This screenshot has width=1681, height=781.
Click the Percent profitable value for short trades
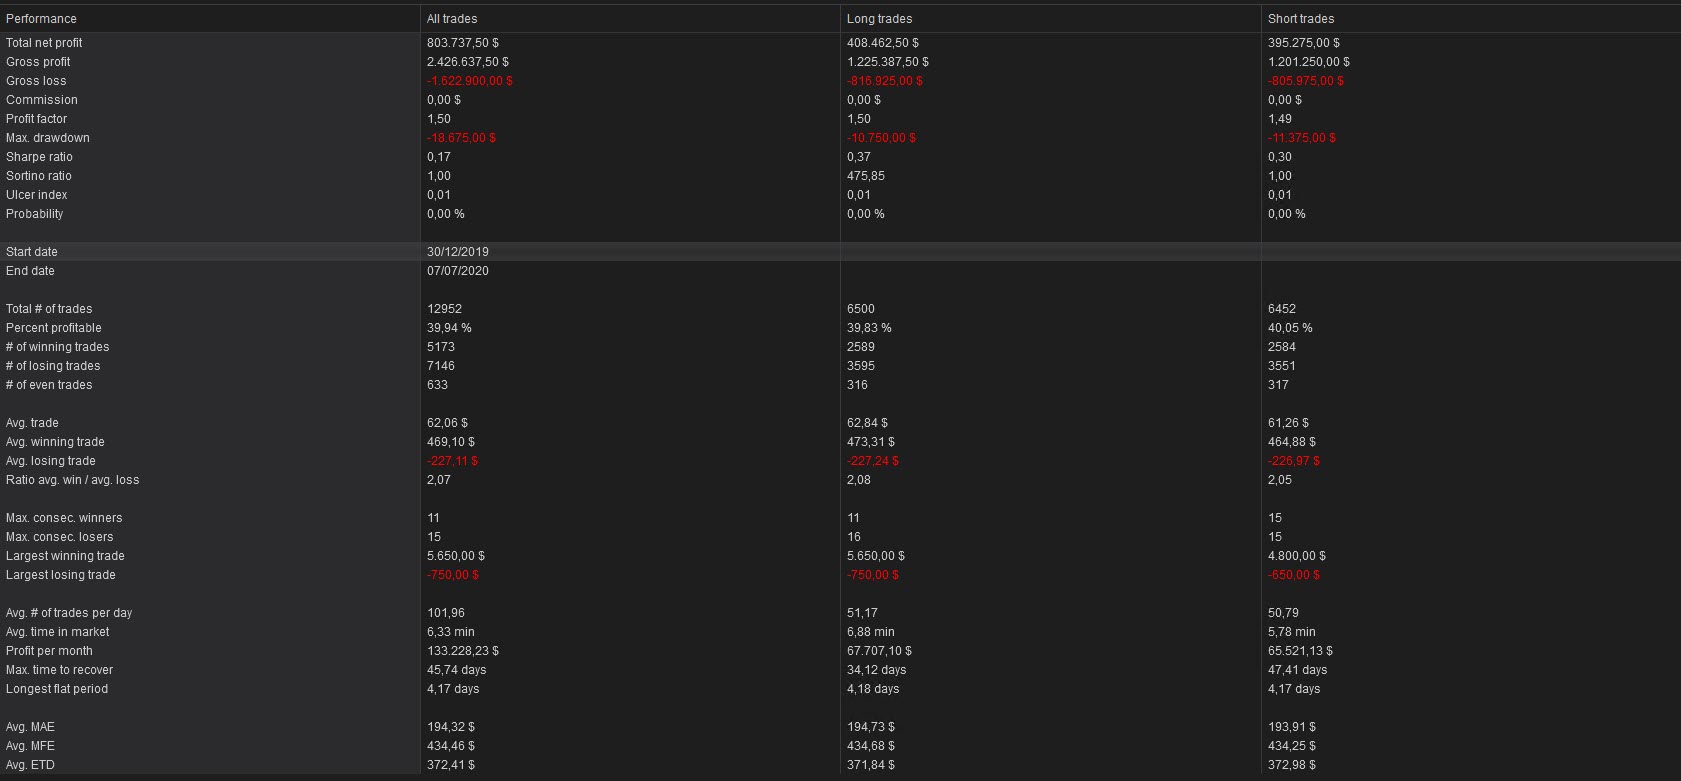pyautogui.click(x=1290, y=328)
